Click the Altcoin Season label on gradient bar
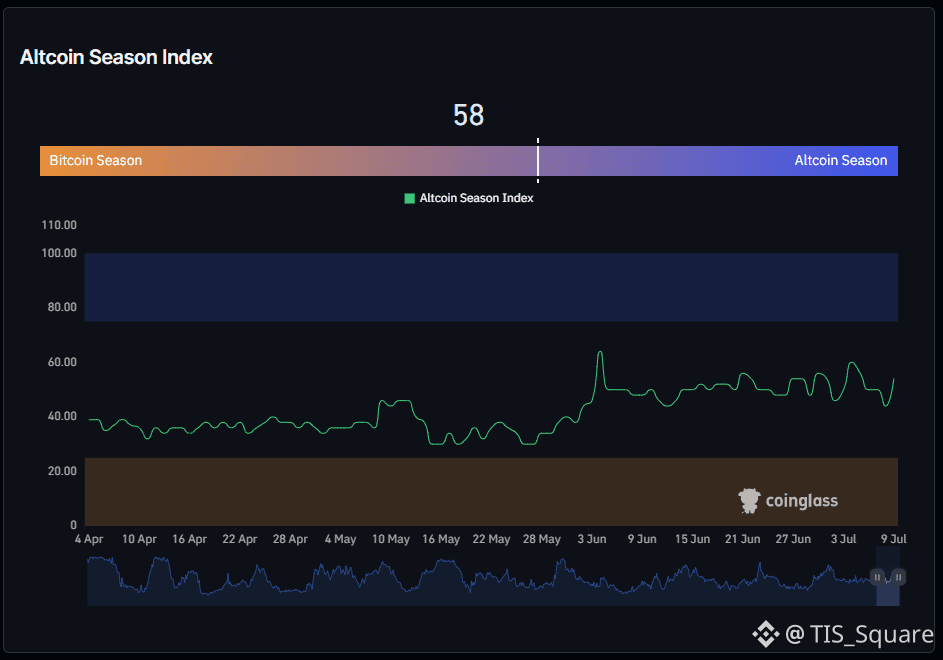This screenshot has width=943, height=660. pos(841,161)
